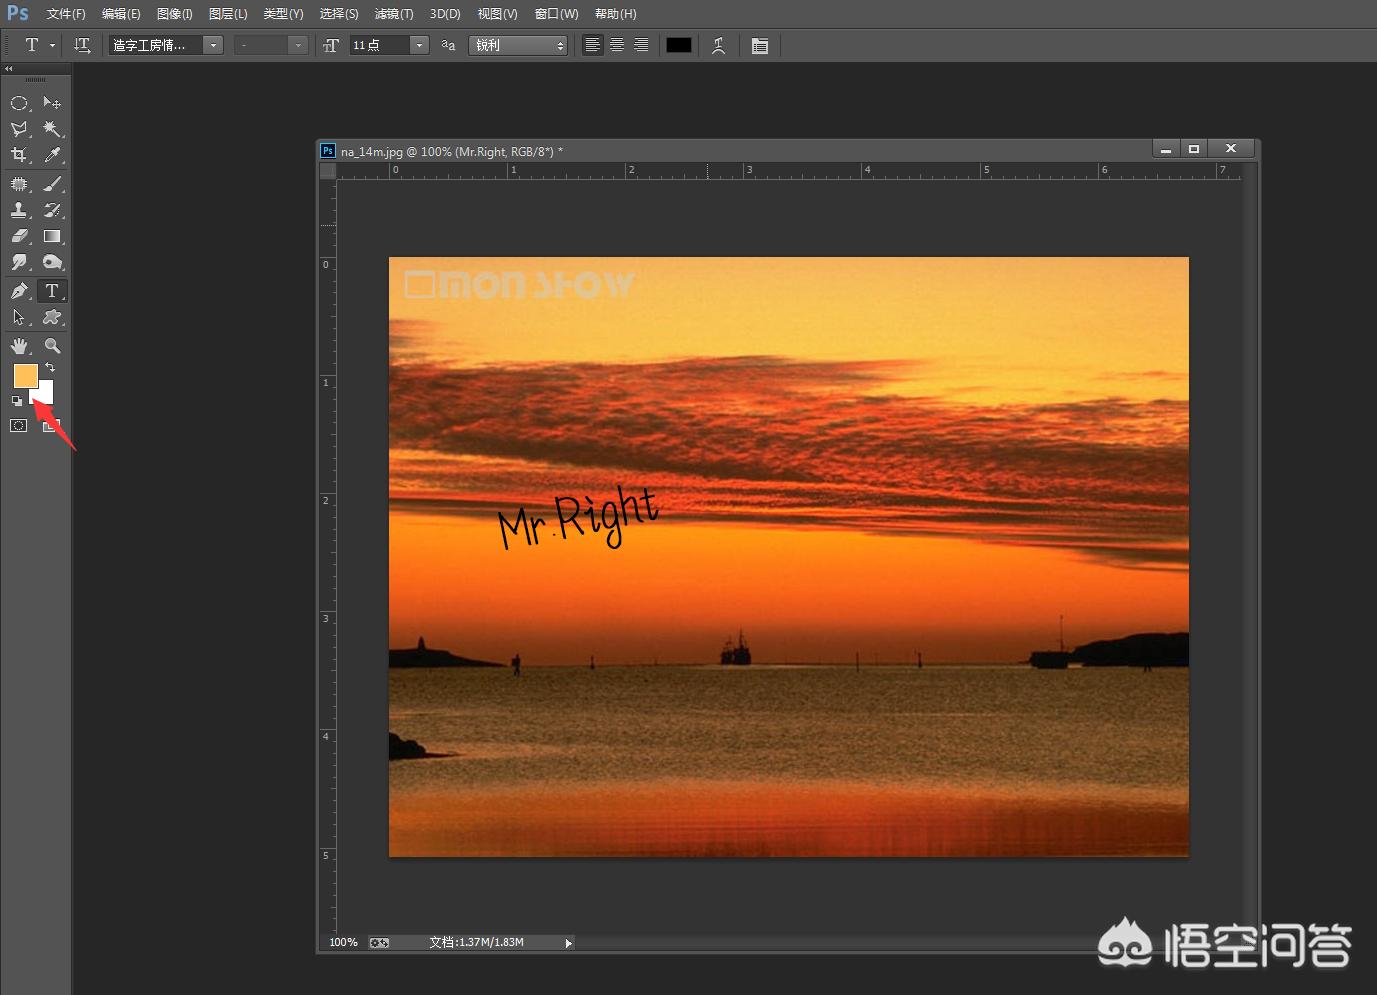The image size is (1377, 995).
Task: Toggle text orientation in options bar
Action: pos(82,45)
